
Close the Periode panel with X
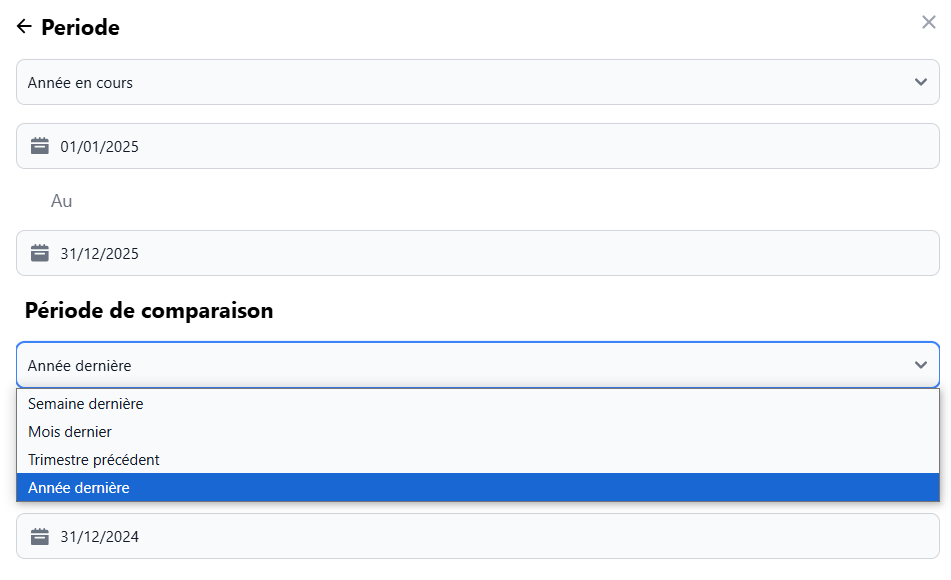pos(928,23)
